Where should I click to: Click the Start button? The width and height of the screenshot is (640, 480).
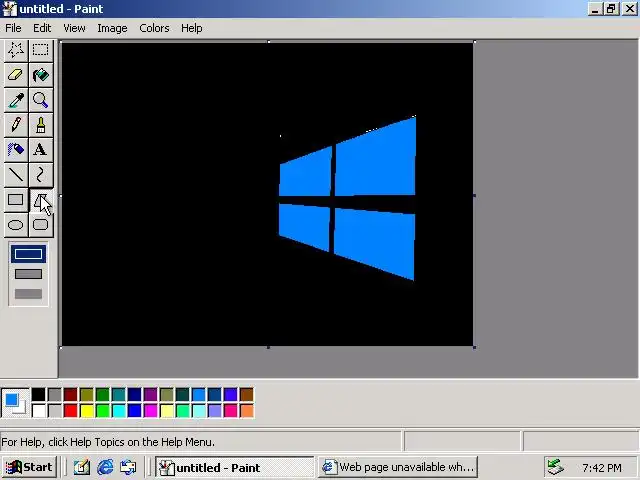click(29, 467)
